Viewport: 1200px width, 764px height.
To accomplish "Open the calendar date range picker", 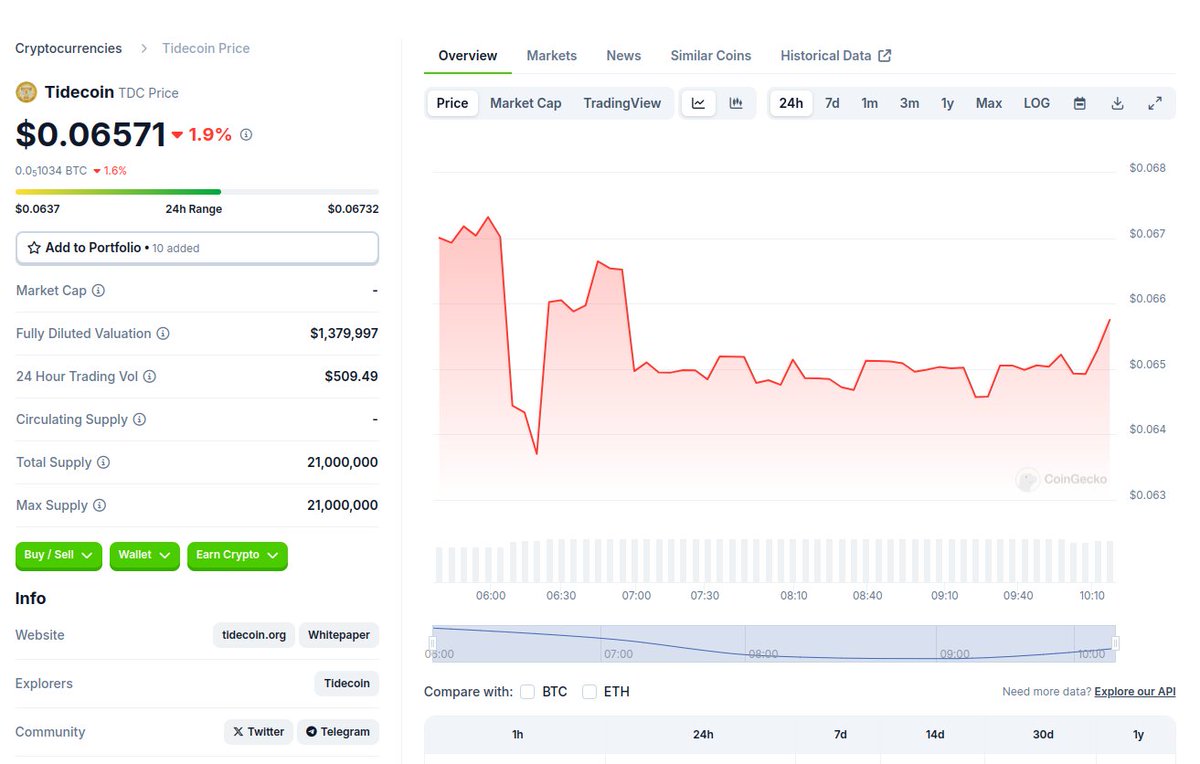I will click(x=1080, y=103).
